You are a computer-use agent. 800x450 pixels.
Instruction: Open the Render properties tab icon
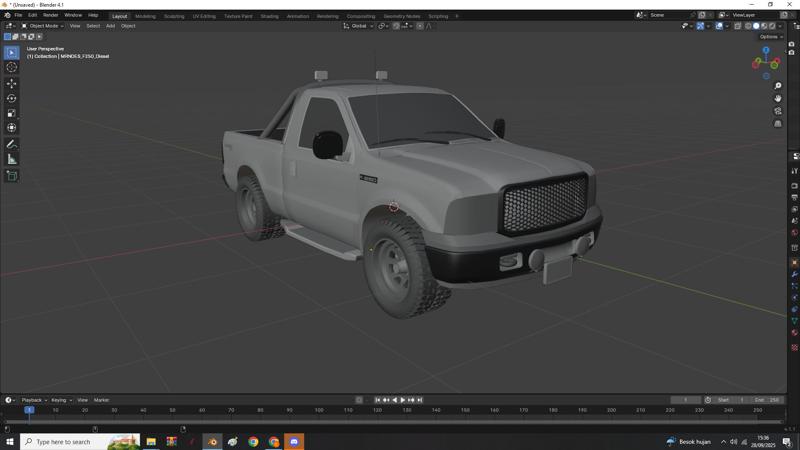[x=794, y=186]
